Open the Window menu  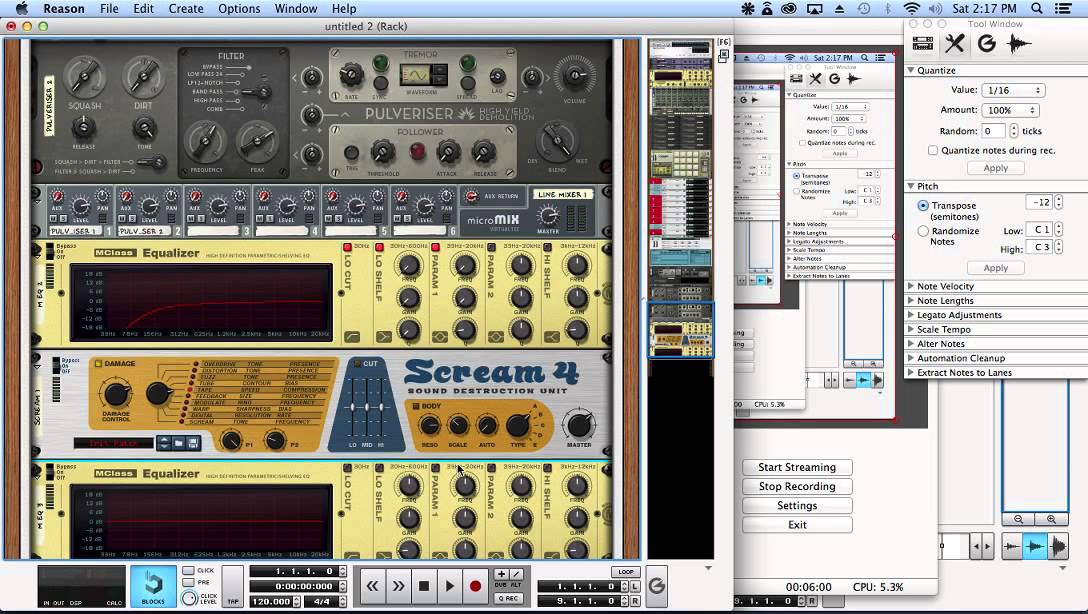pos(296,8)
